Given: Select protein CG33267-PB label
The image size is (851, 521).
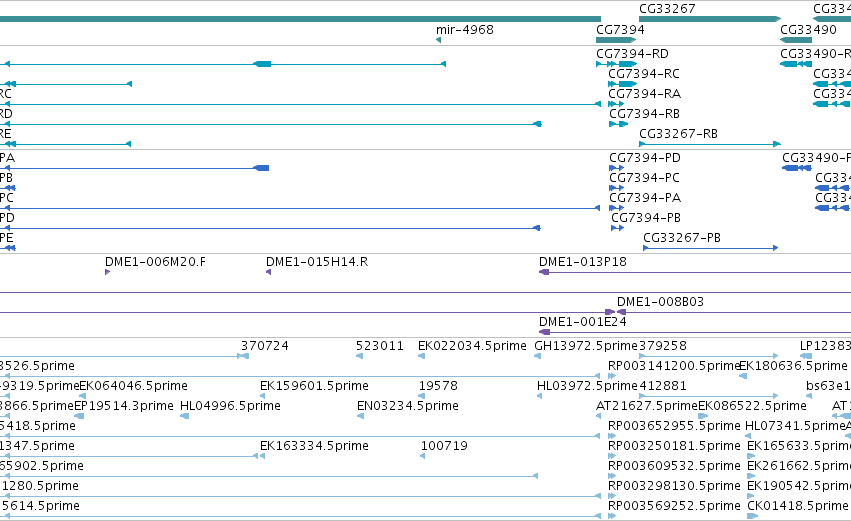Looking at the screenshot, I should click(682, 238).
